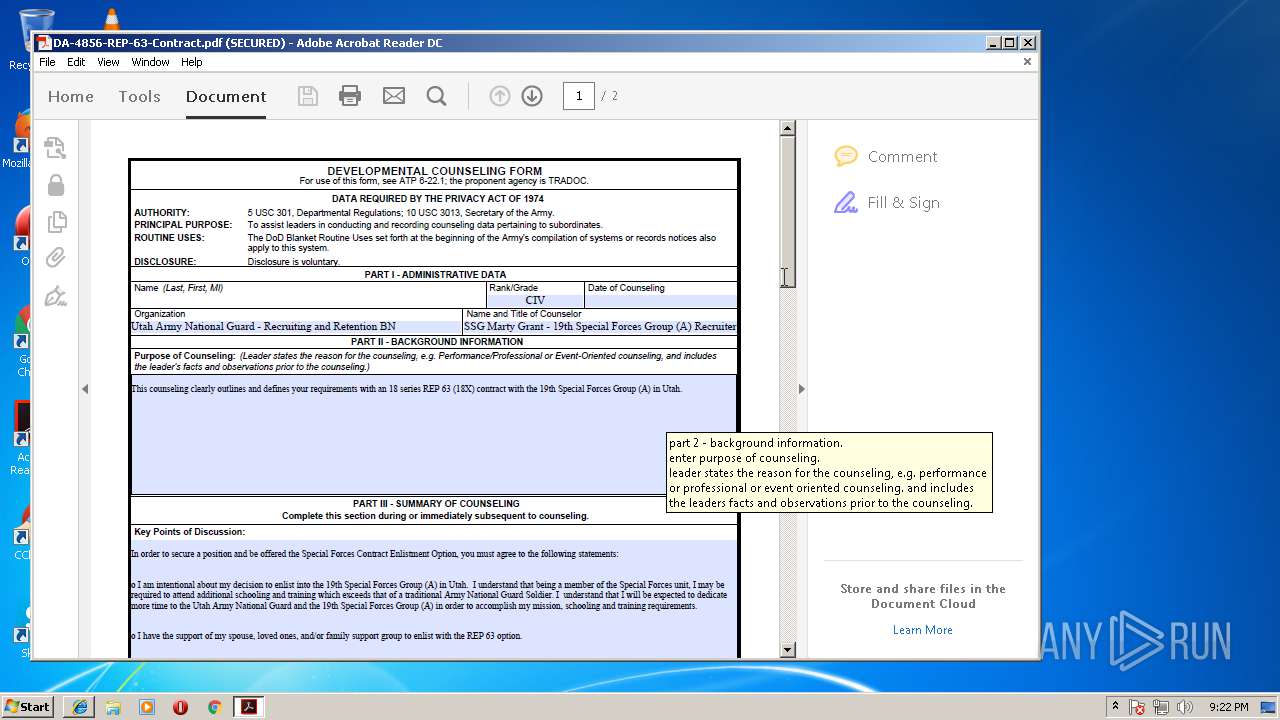Open the Help menu
Screen dimensions: 1280x720
tap(191, 62)
